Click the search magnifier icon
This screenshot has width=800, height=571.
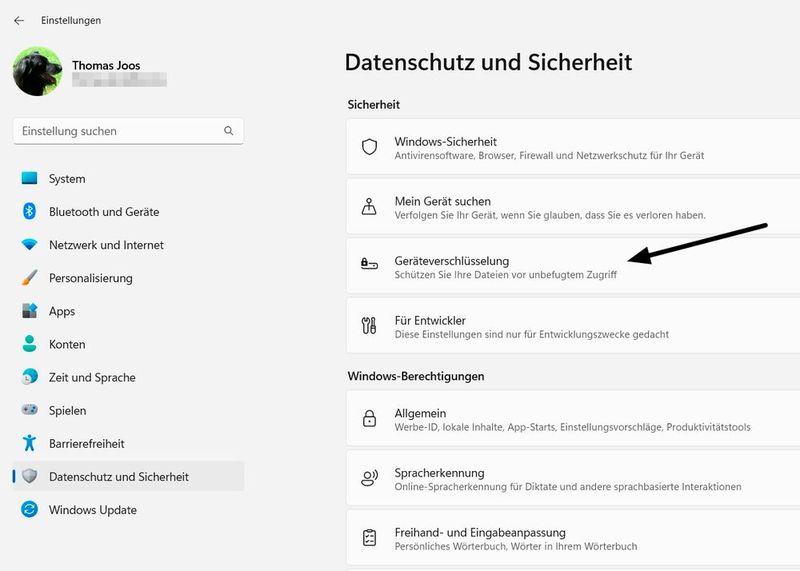(x=229, y=131)
